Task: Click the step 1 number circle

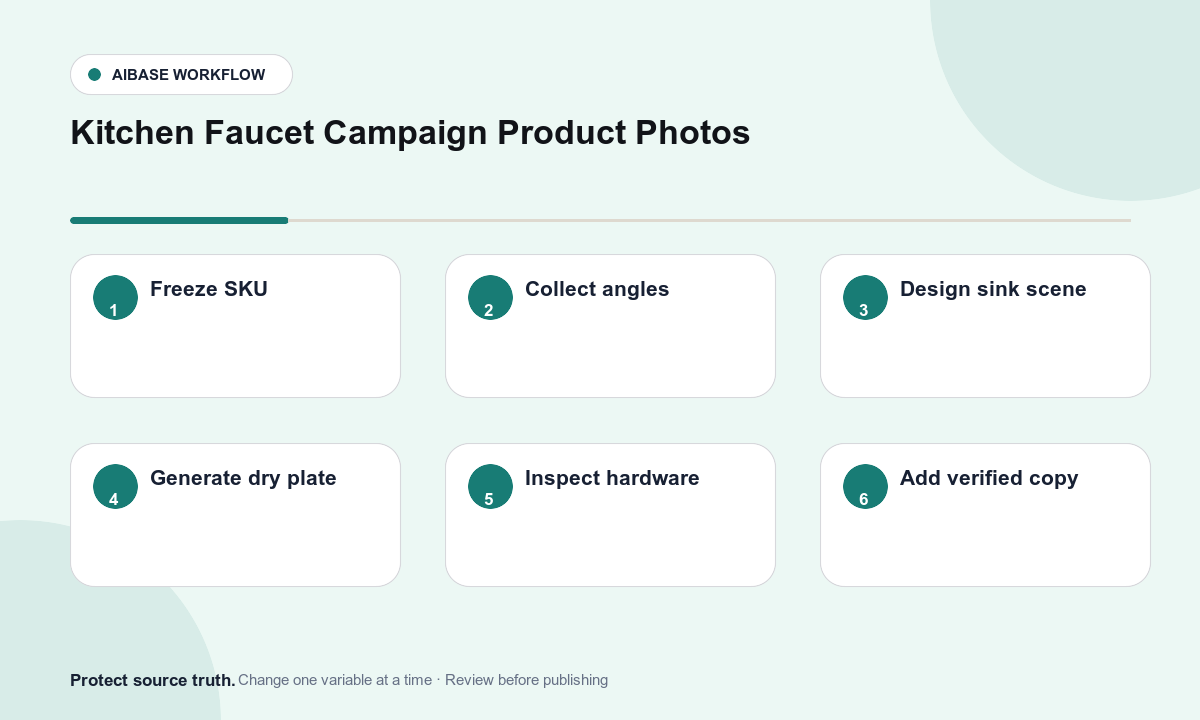Action: coord(115,297)
